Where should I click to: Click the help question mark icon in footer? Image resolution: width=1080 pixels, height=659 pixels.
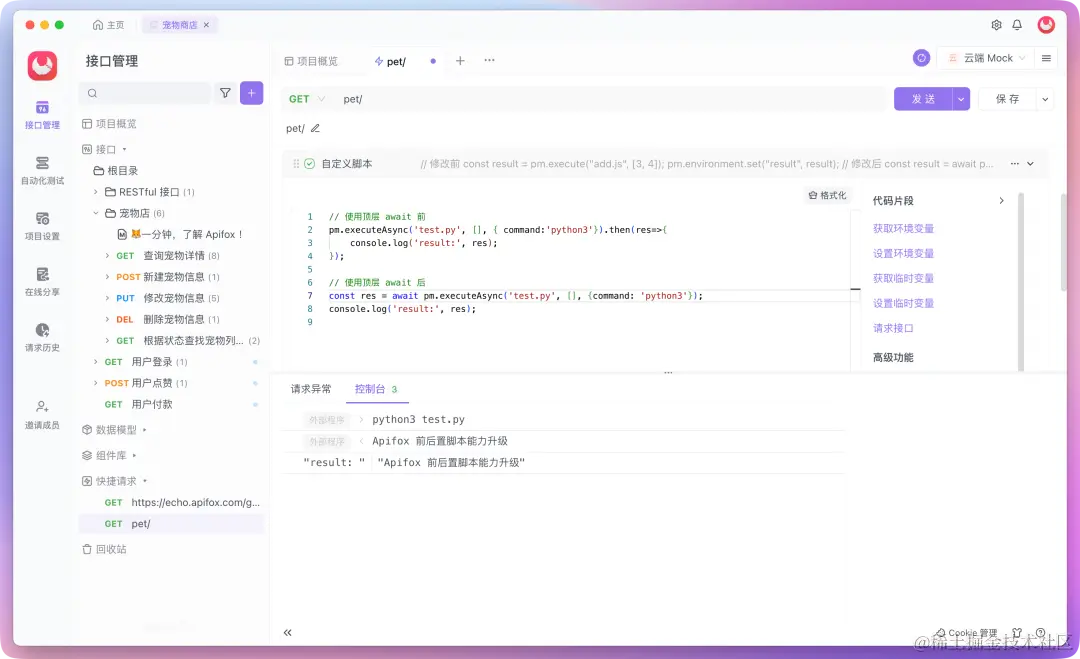click(1040, 632)
